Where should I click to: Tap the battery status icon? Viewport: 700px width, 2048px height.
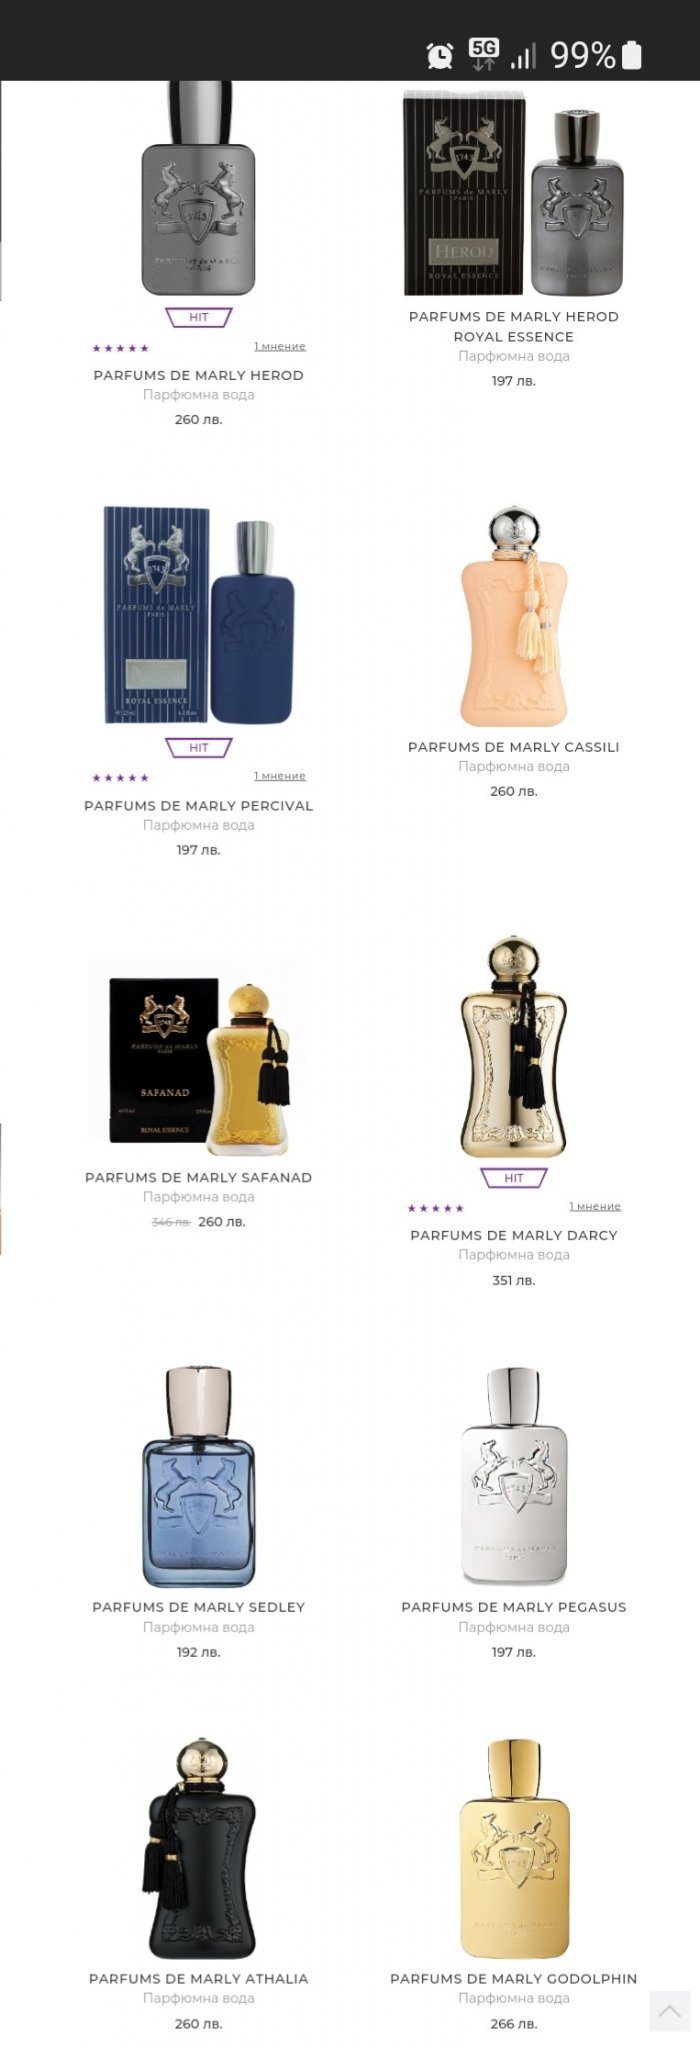coord(632,55)
